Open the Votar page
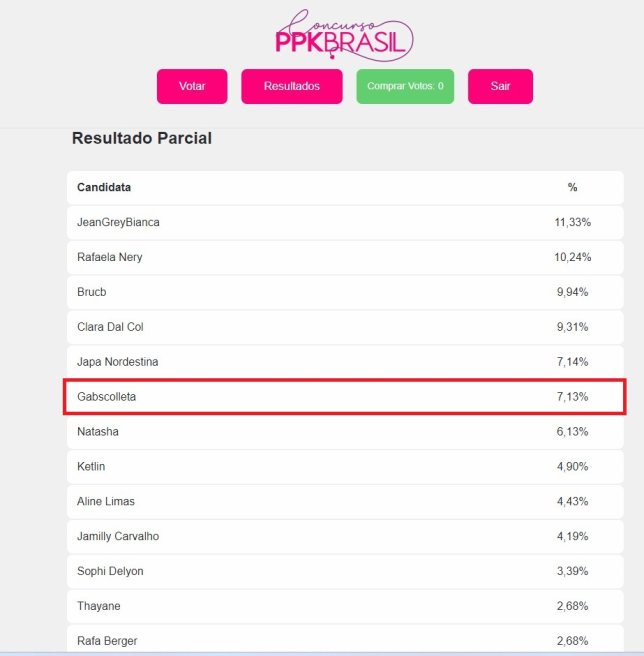The width and height of the screenshot is (644, 656). tap(192, 86)
